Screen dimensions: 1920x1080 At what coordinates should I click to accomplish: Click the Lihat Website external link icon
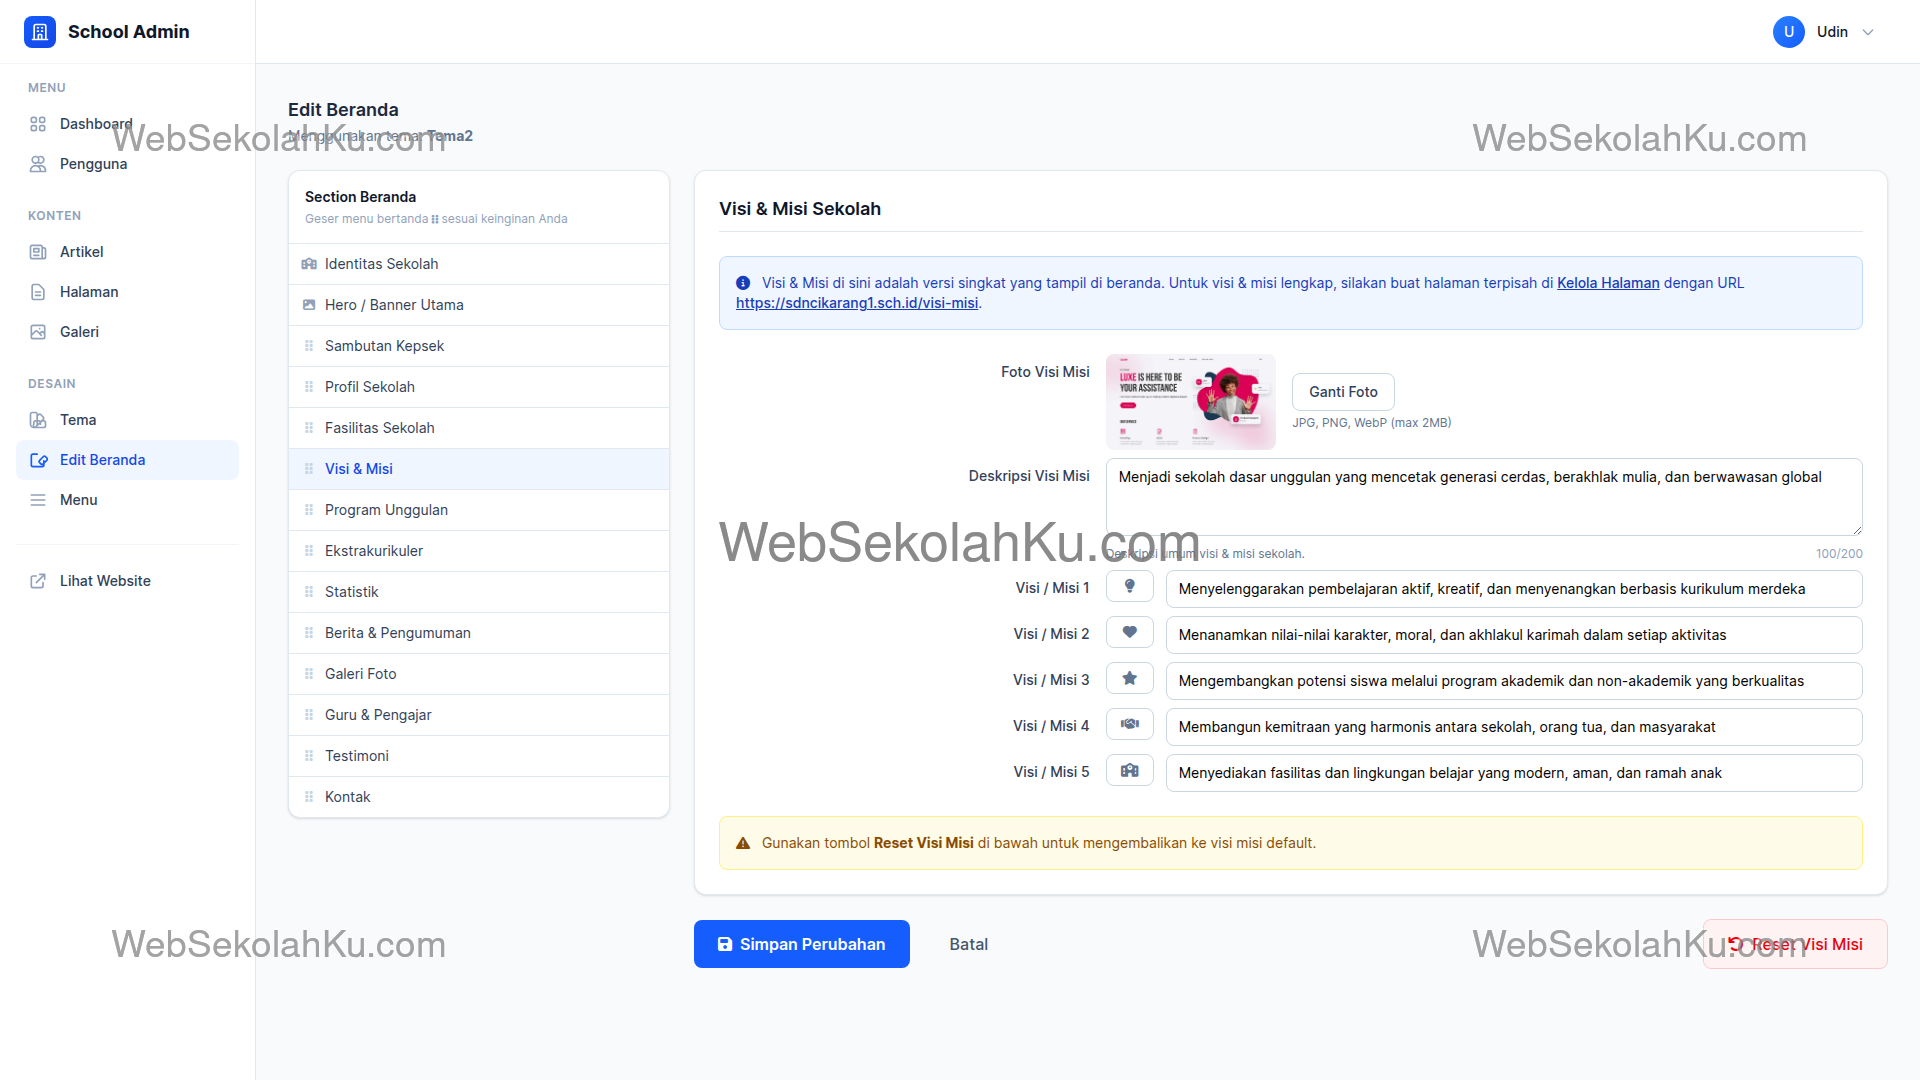tap(38, 581)
